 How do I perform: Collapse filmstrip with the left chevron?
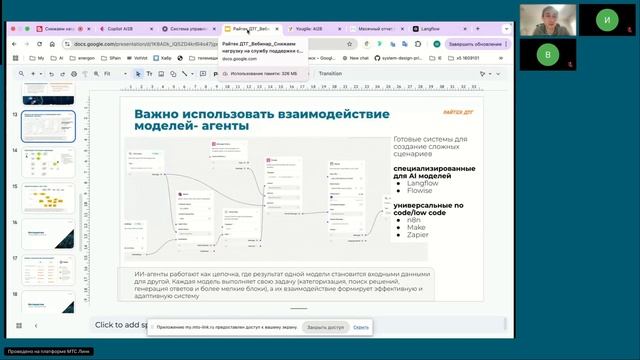click(36, 326)
